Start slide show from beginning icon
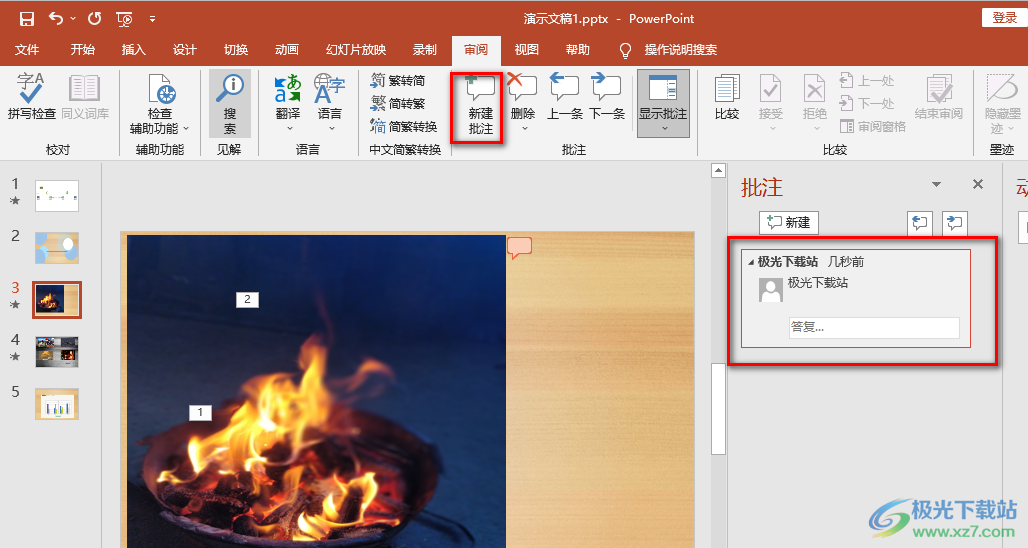Screen dimensions: 1028x548 (124, 19)
